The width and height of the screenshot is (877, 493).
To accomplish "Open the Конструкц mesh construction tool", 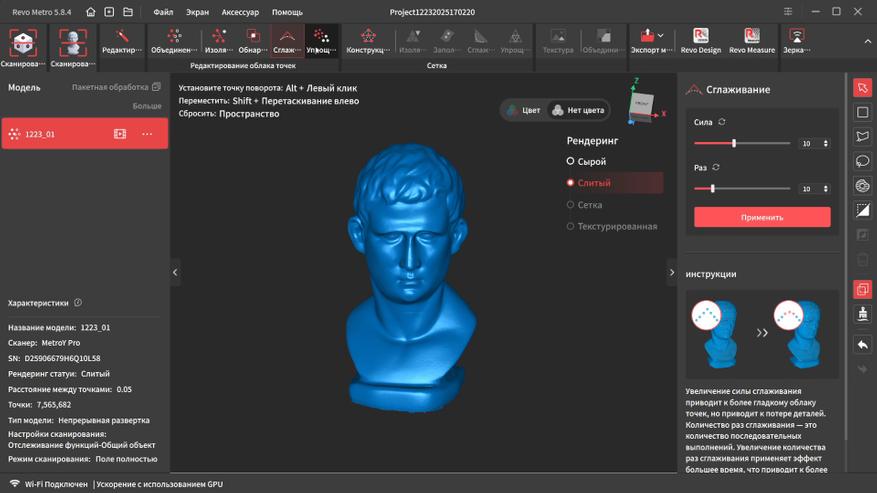I will (368, 41).
